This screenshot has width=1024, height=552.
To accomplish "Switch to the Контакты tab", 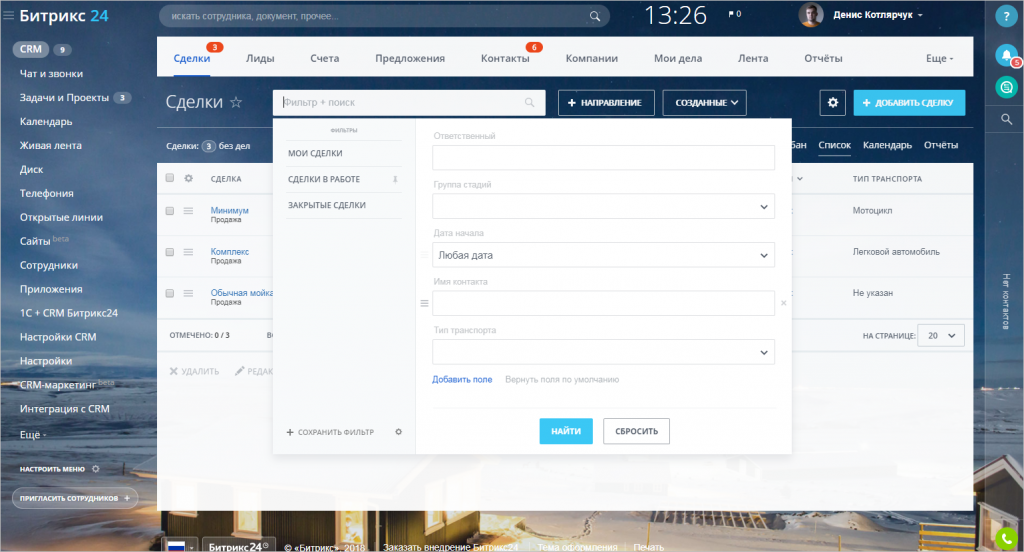I will click(505, 58).
